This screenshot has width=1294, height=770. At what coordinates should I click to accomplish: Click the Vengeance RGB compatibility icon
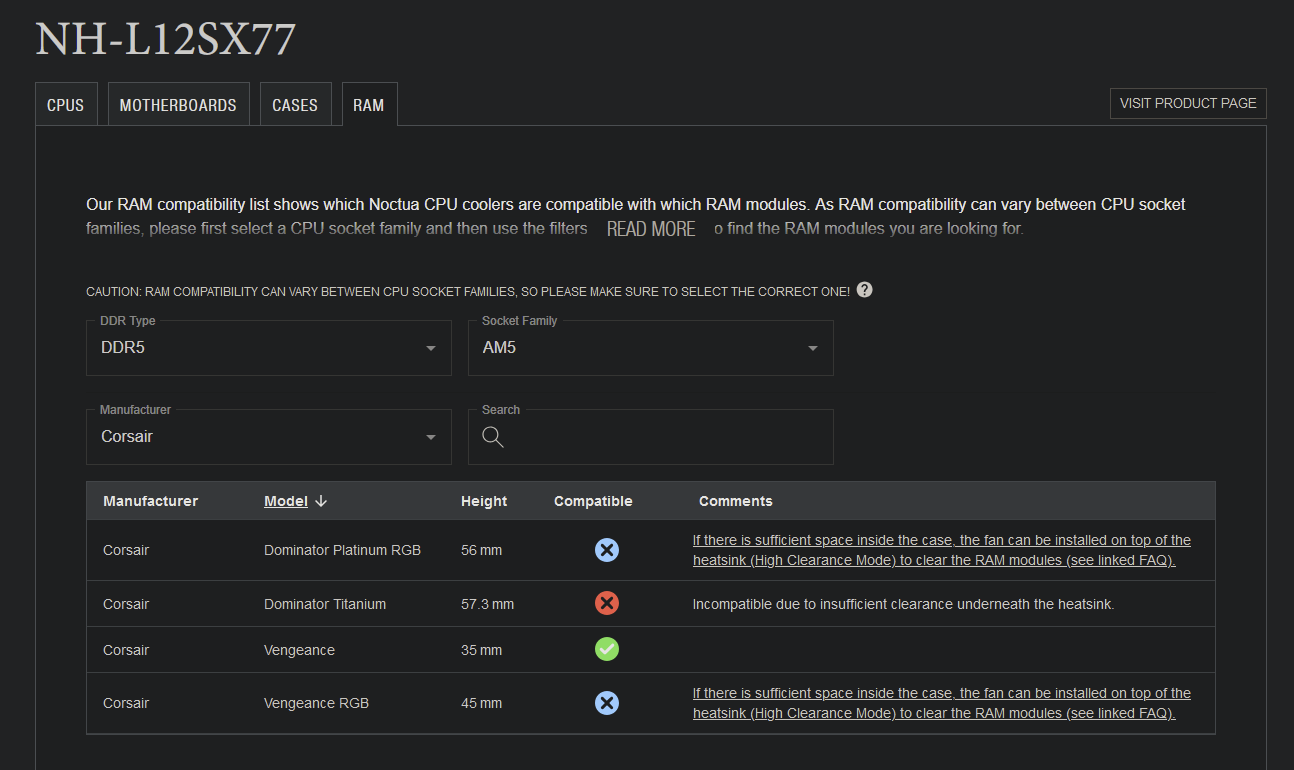point(607,703)
